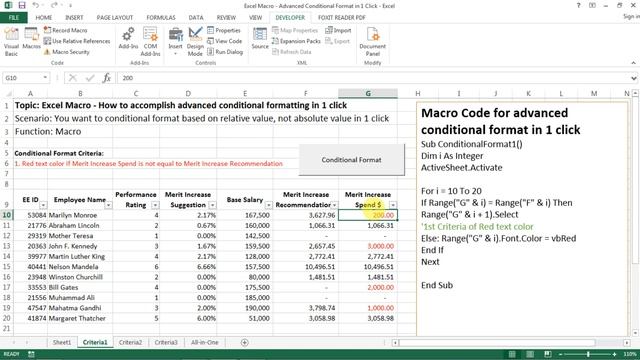The image size is (640, 360).
Task: Switch to the Criteria2 sheet tab
Action: pyautogui.click(x=130, y=342)
